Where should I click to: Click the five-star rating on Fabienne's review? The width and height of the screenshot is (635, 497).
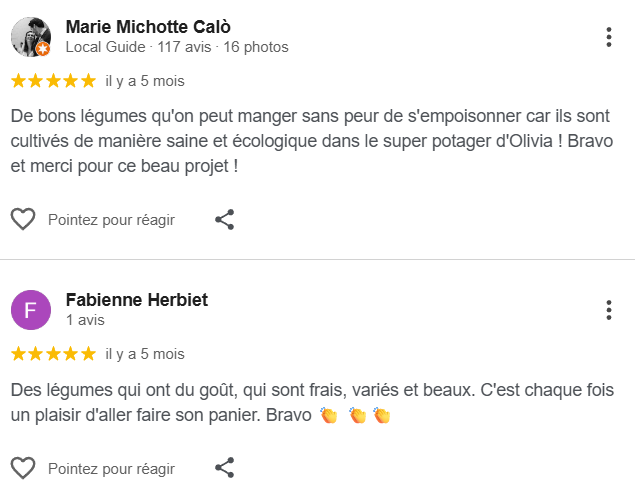point(53,353)
